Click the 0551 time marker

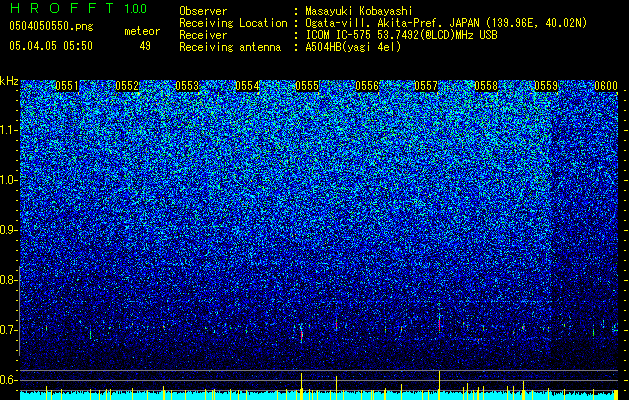pos(67,86)
